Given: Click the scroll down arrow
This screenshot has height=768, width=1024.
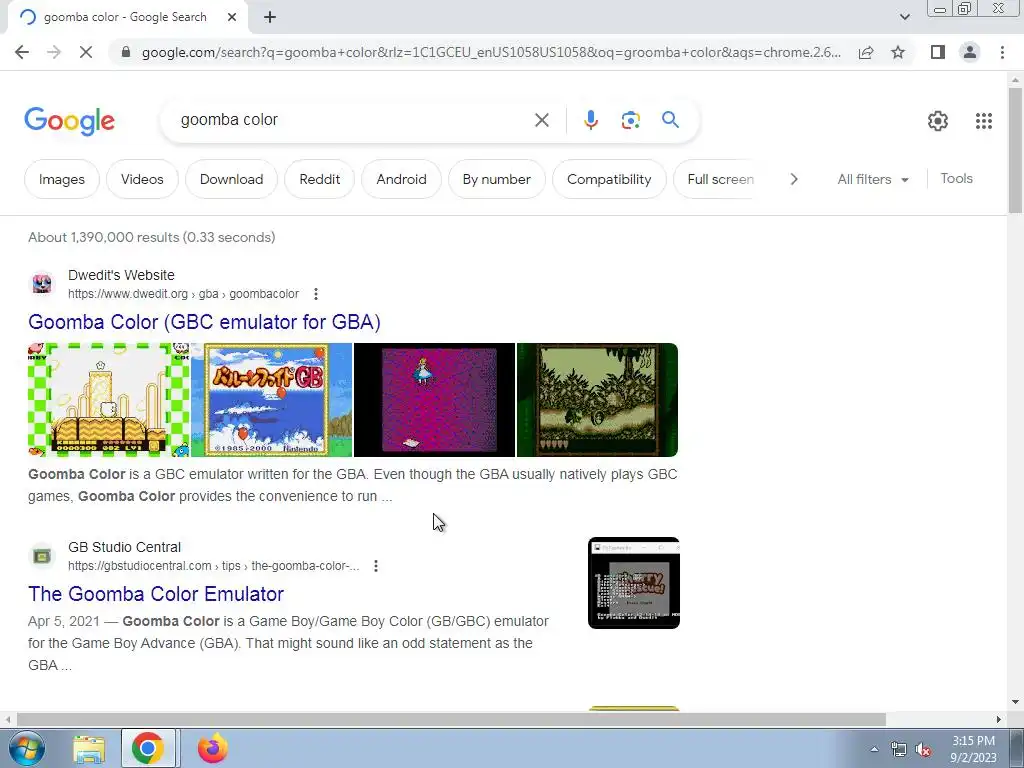Looking at the screenshot, I should pos(1015,702).
